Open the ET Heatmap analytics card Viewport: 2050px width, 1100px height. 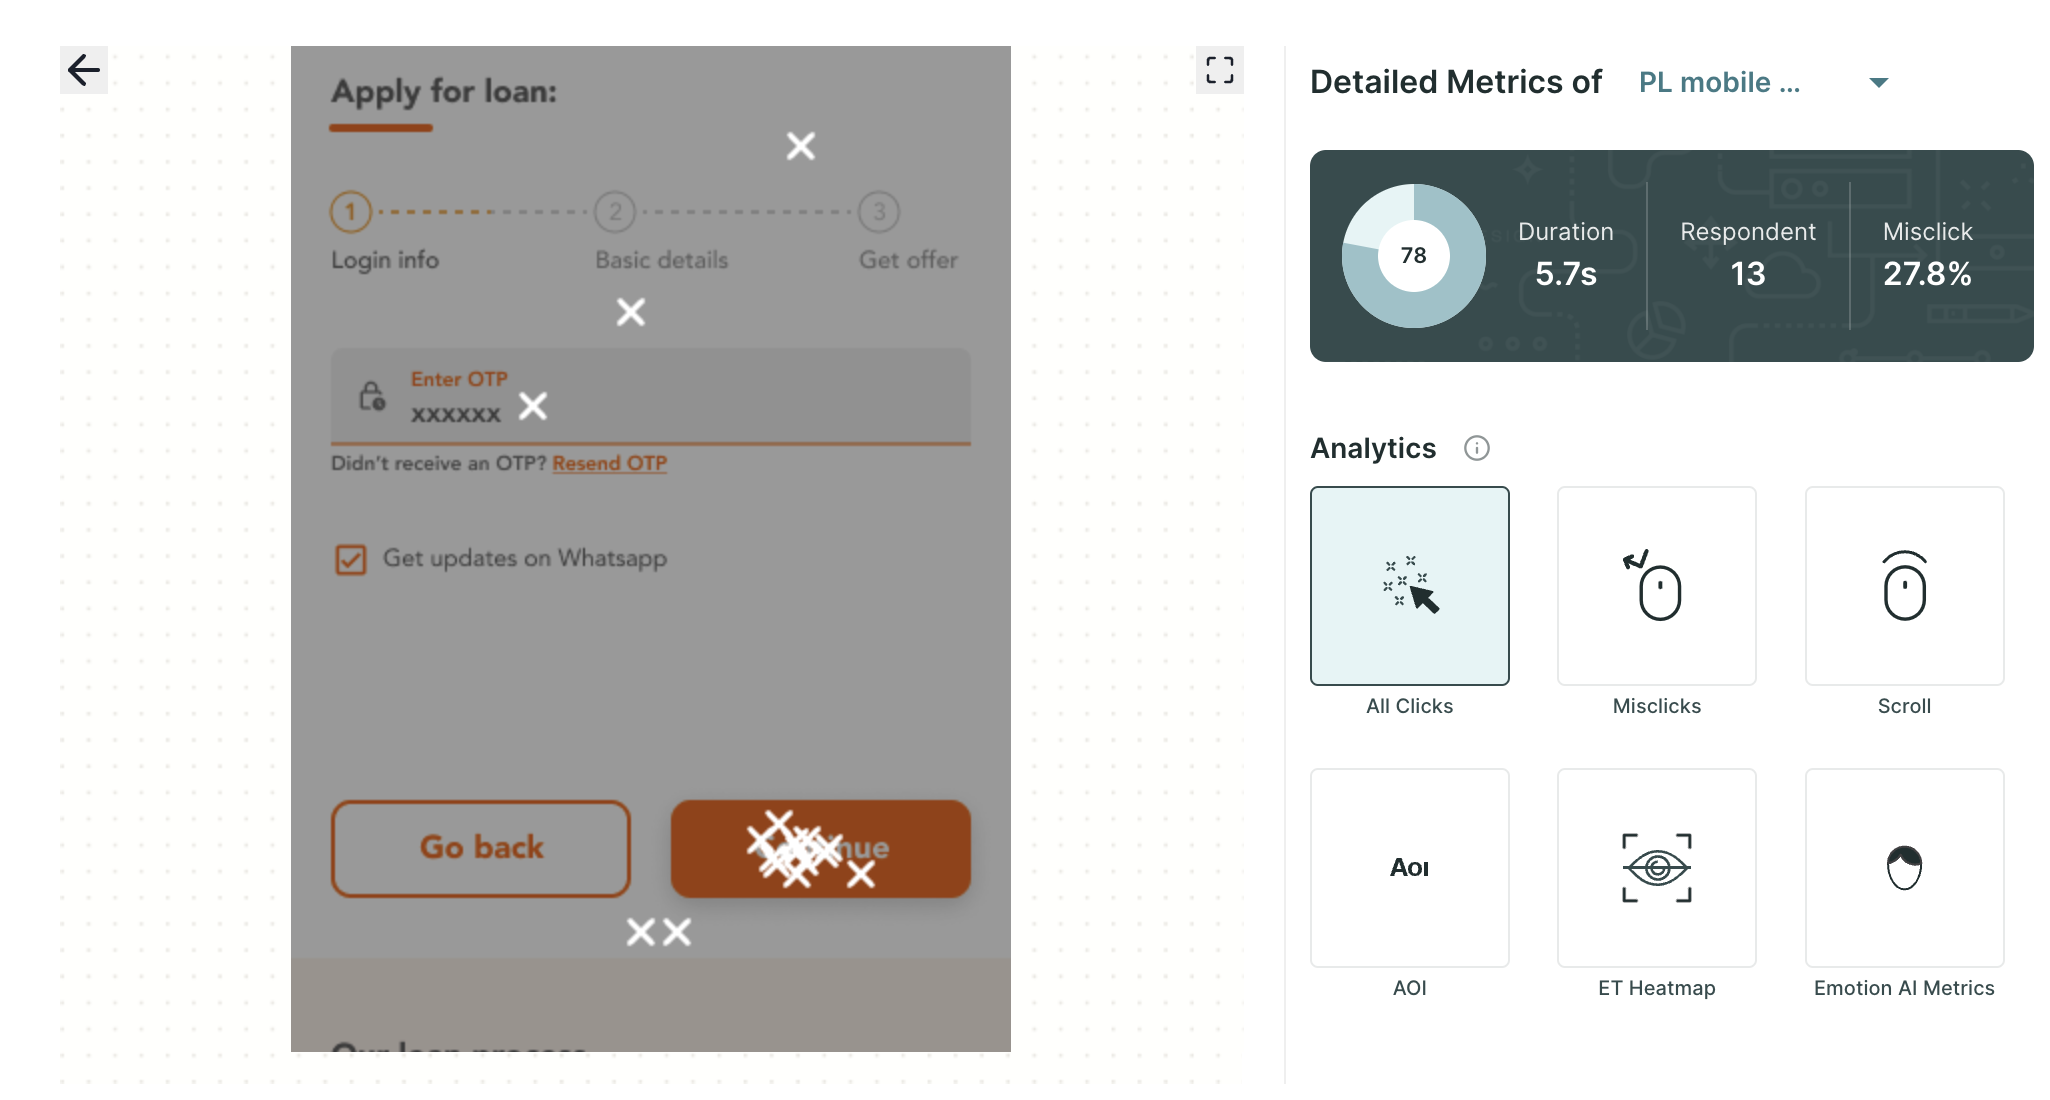click(x=1656, y=867)
